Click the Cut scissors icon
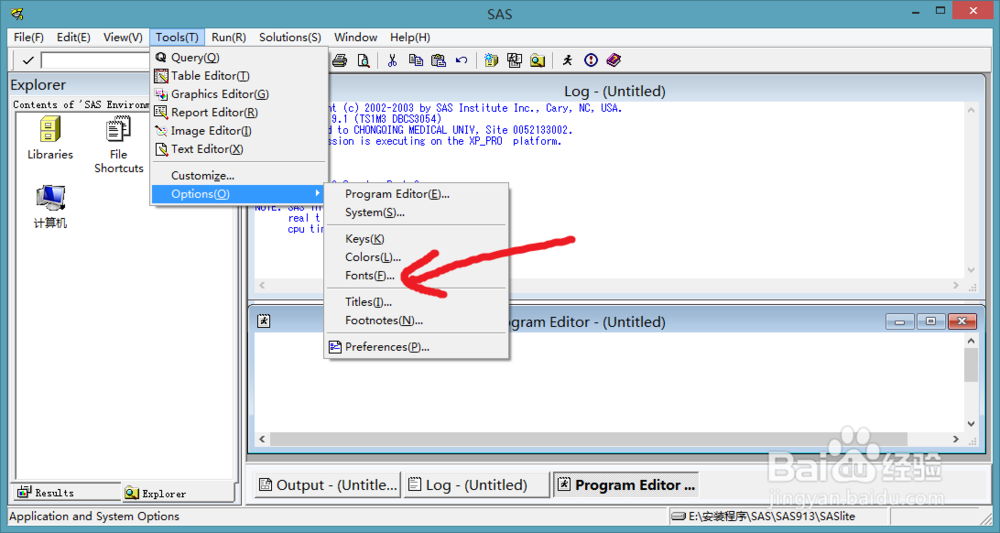This screenshot has height=533, width=1000. coord(392,61)
